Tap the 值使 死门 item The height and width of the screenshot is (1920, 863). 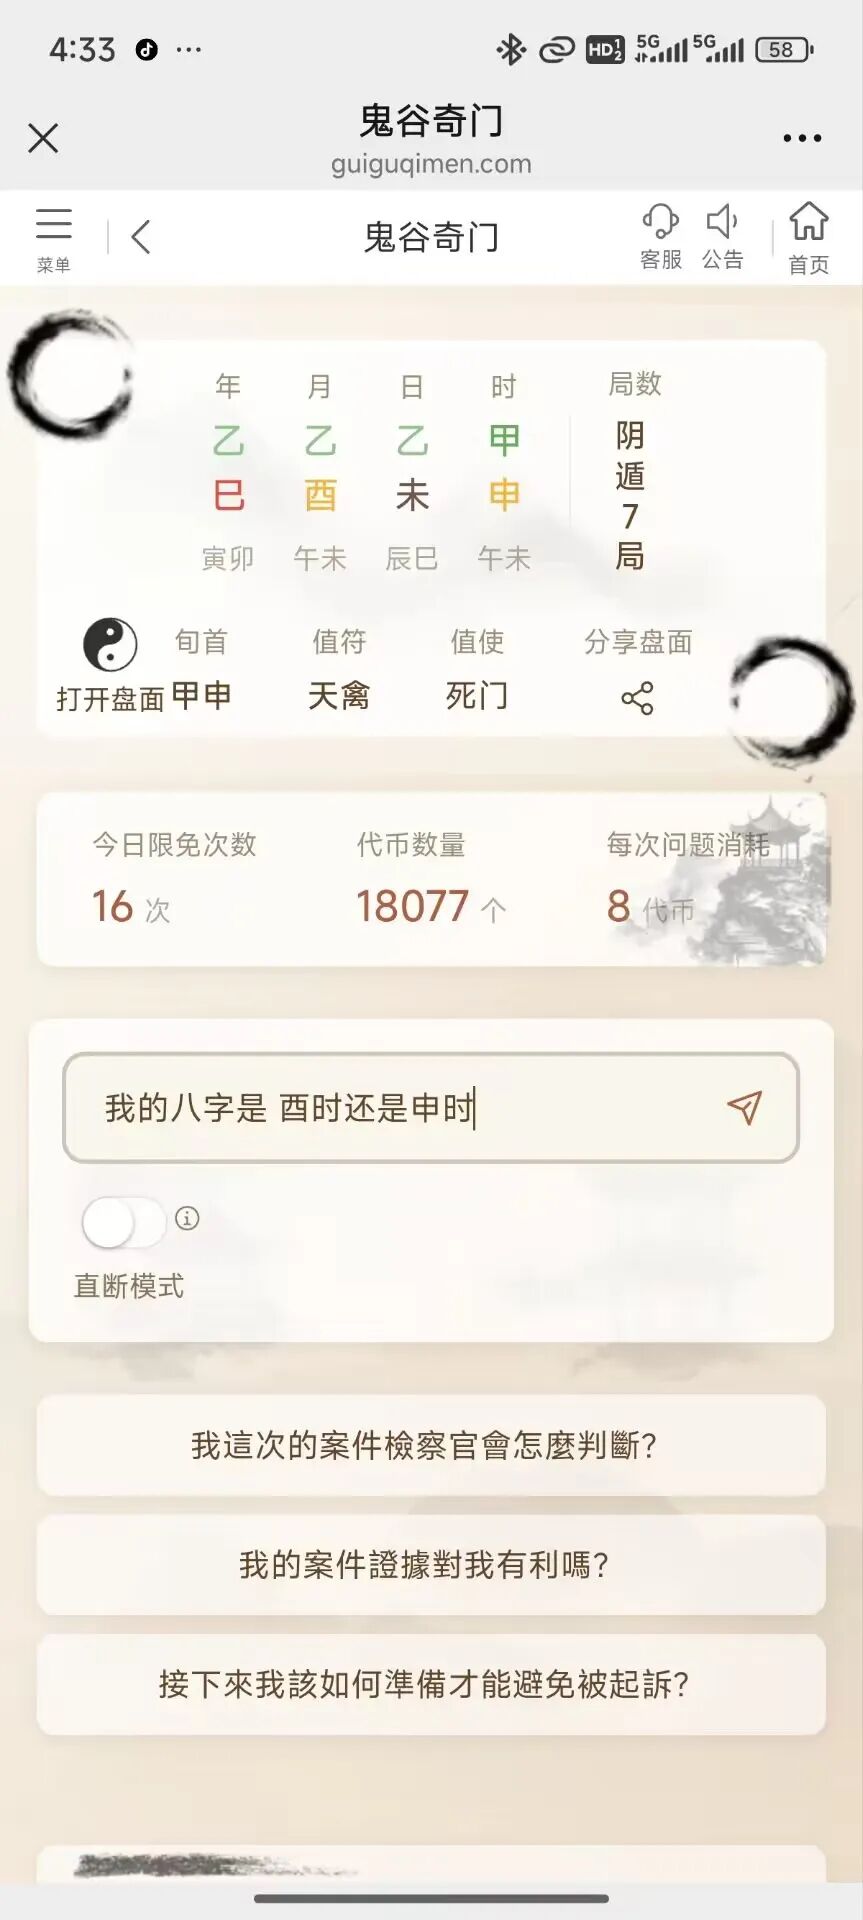pos(477,668)
